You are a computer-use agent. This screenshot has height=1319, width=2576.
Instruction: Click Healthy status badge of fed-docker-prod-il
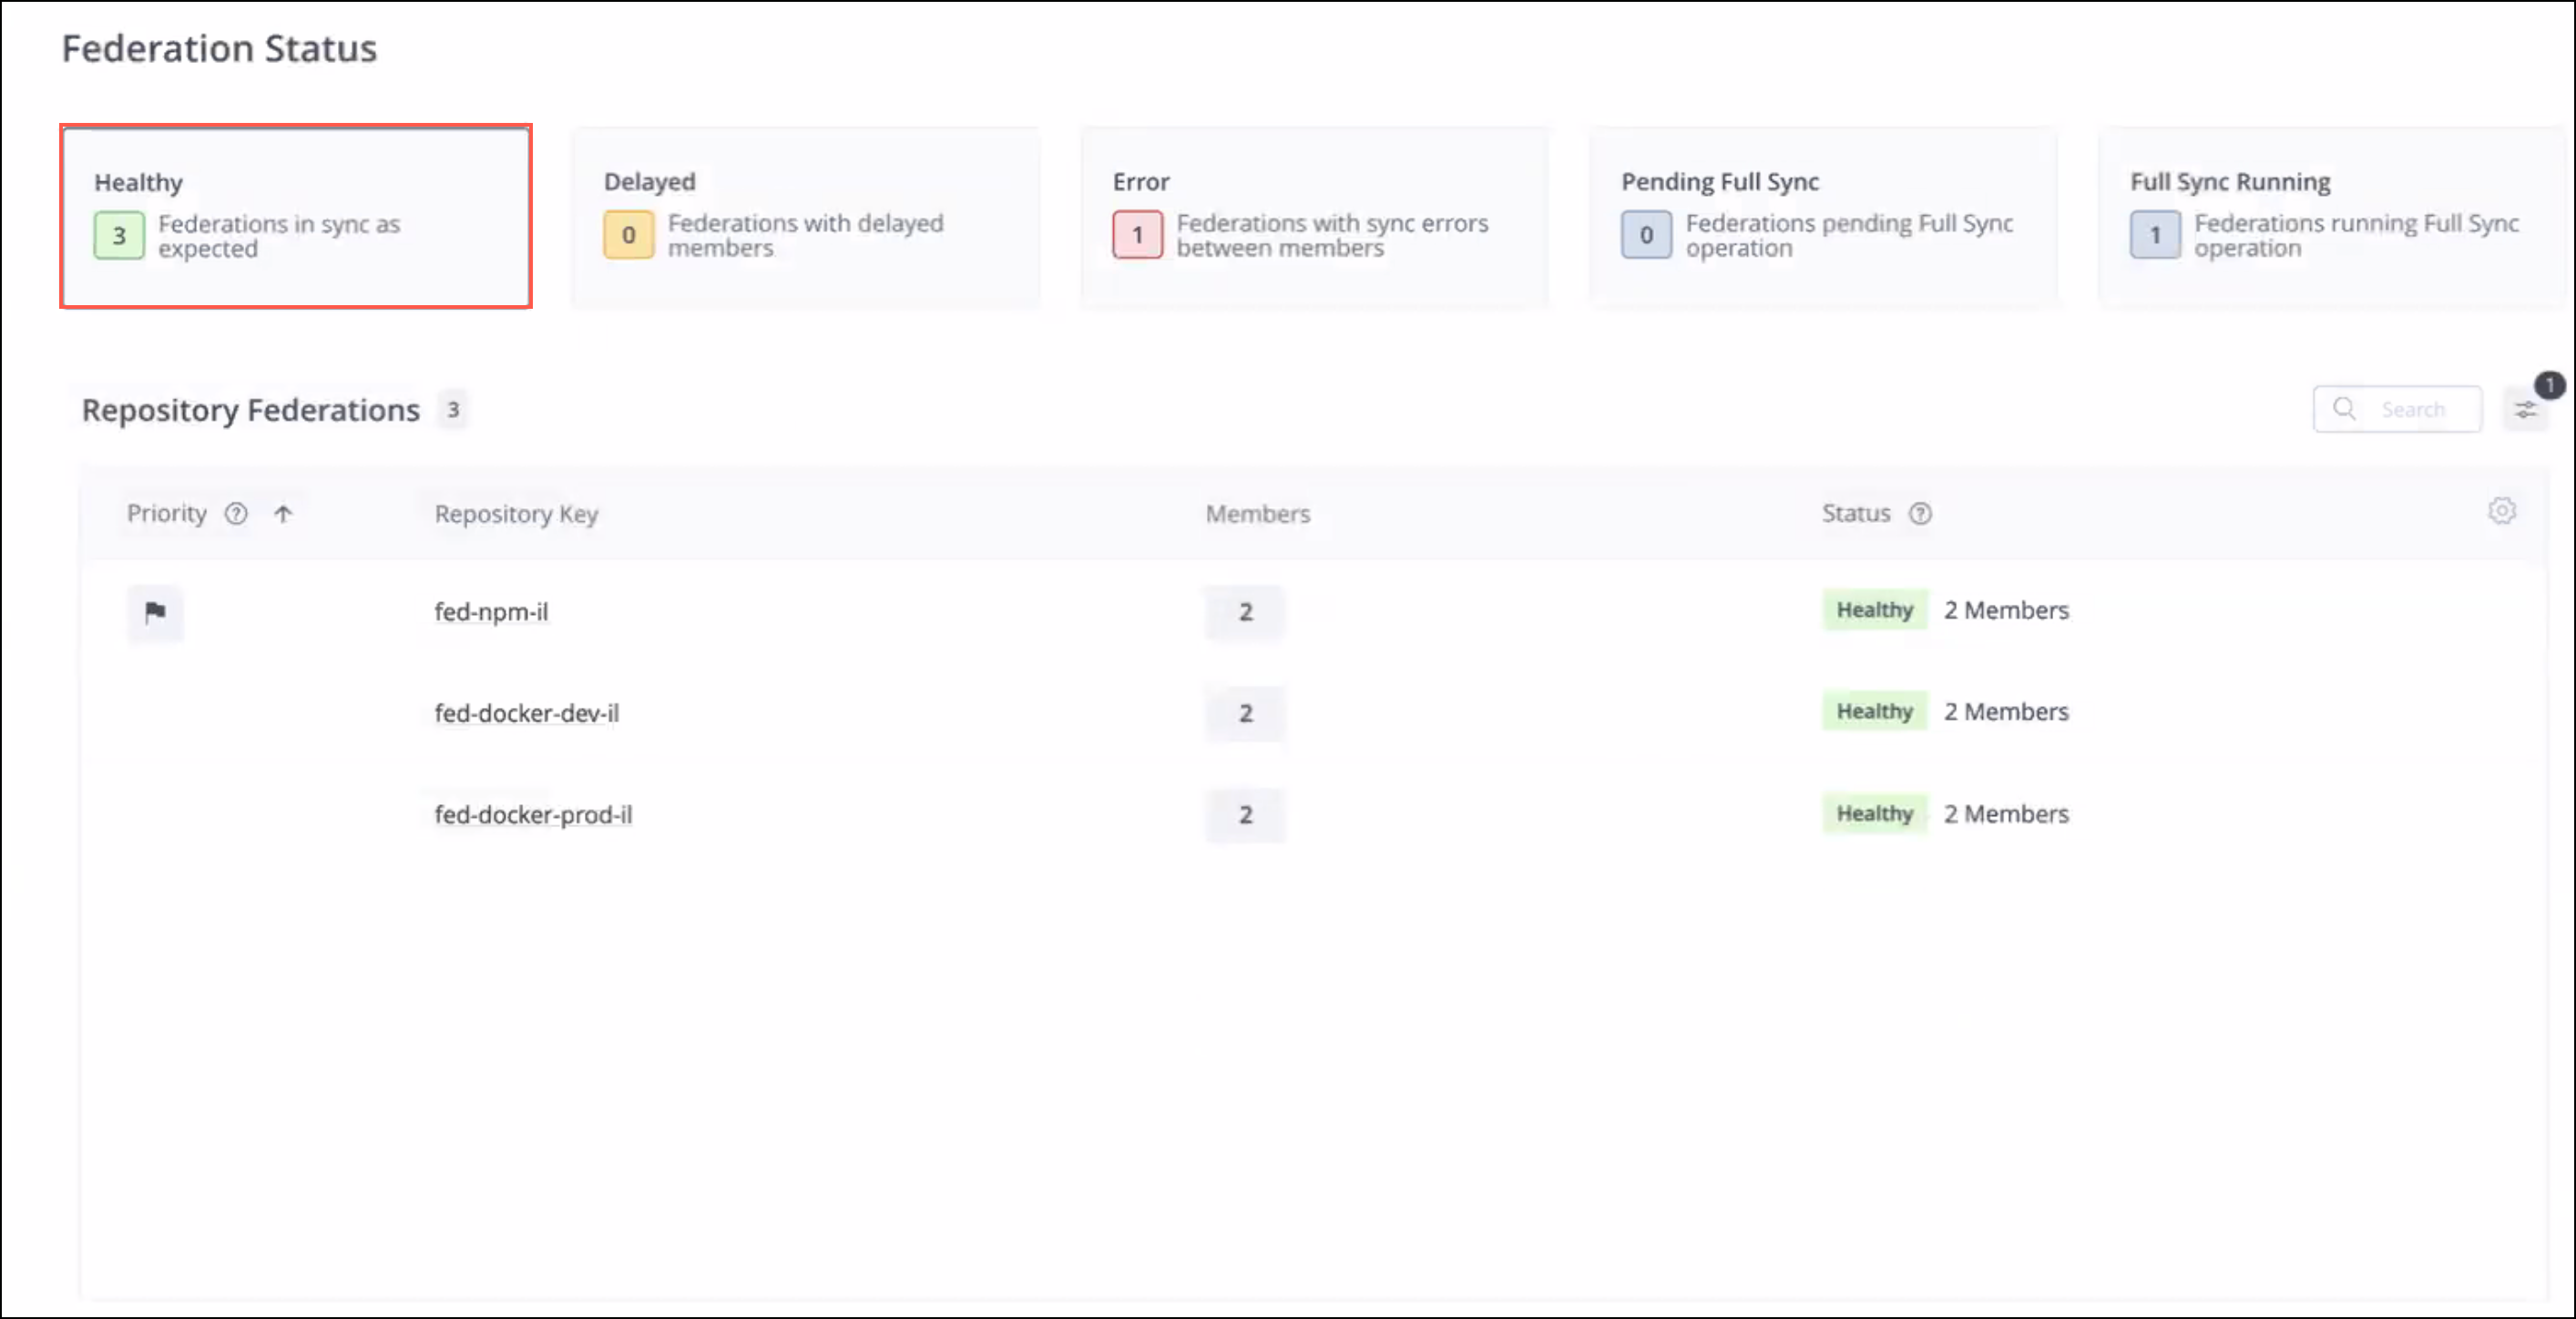click(1874, 814)
